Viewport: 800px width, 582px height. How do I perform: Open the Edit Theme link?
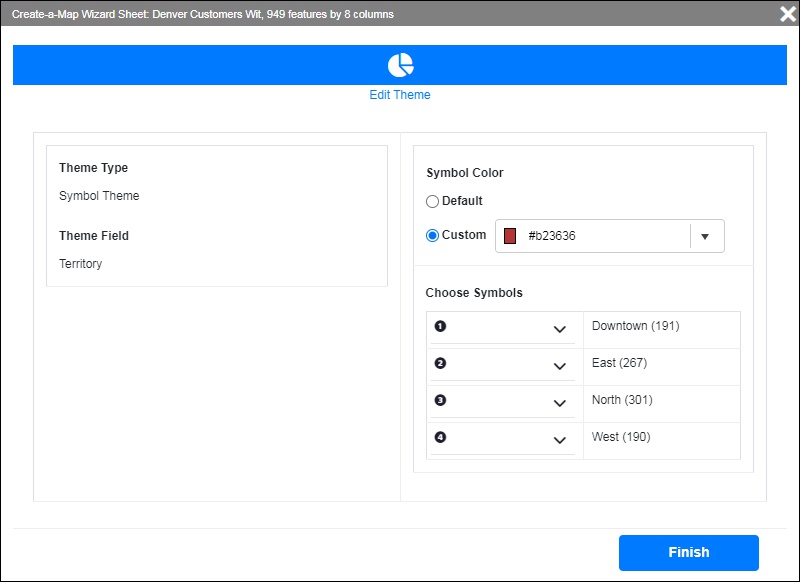coord(400,94)
